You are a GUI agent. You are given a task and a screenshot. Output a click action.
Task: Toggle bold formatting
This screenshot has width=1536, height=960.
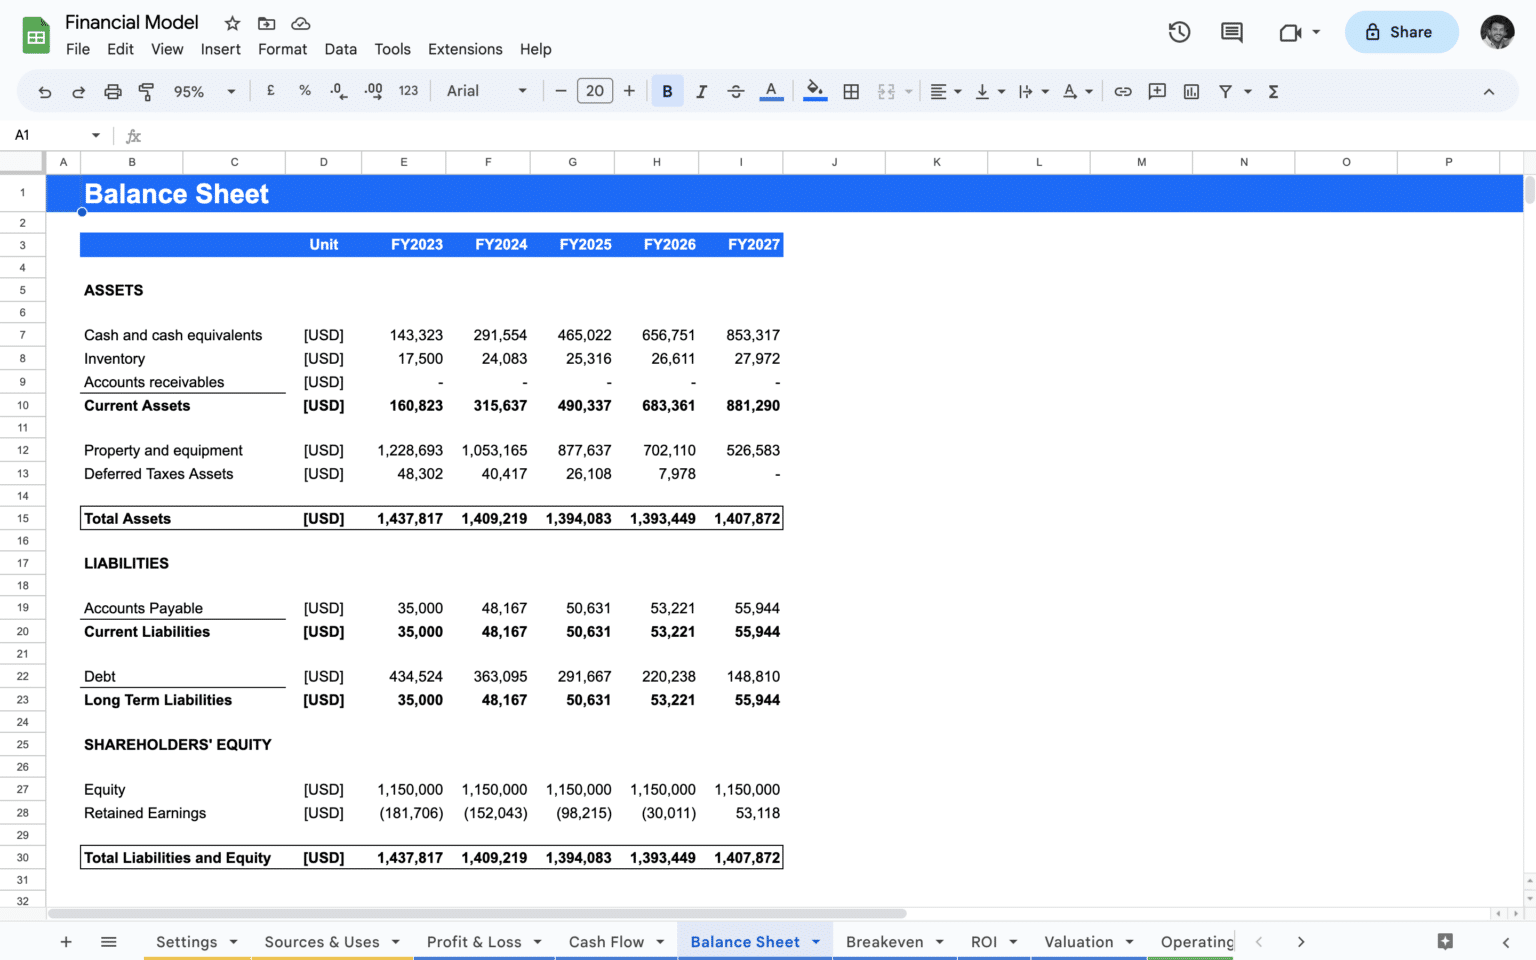point(667,91)
